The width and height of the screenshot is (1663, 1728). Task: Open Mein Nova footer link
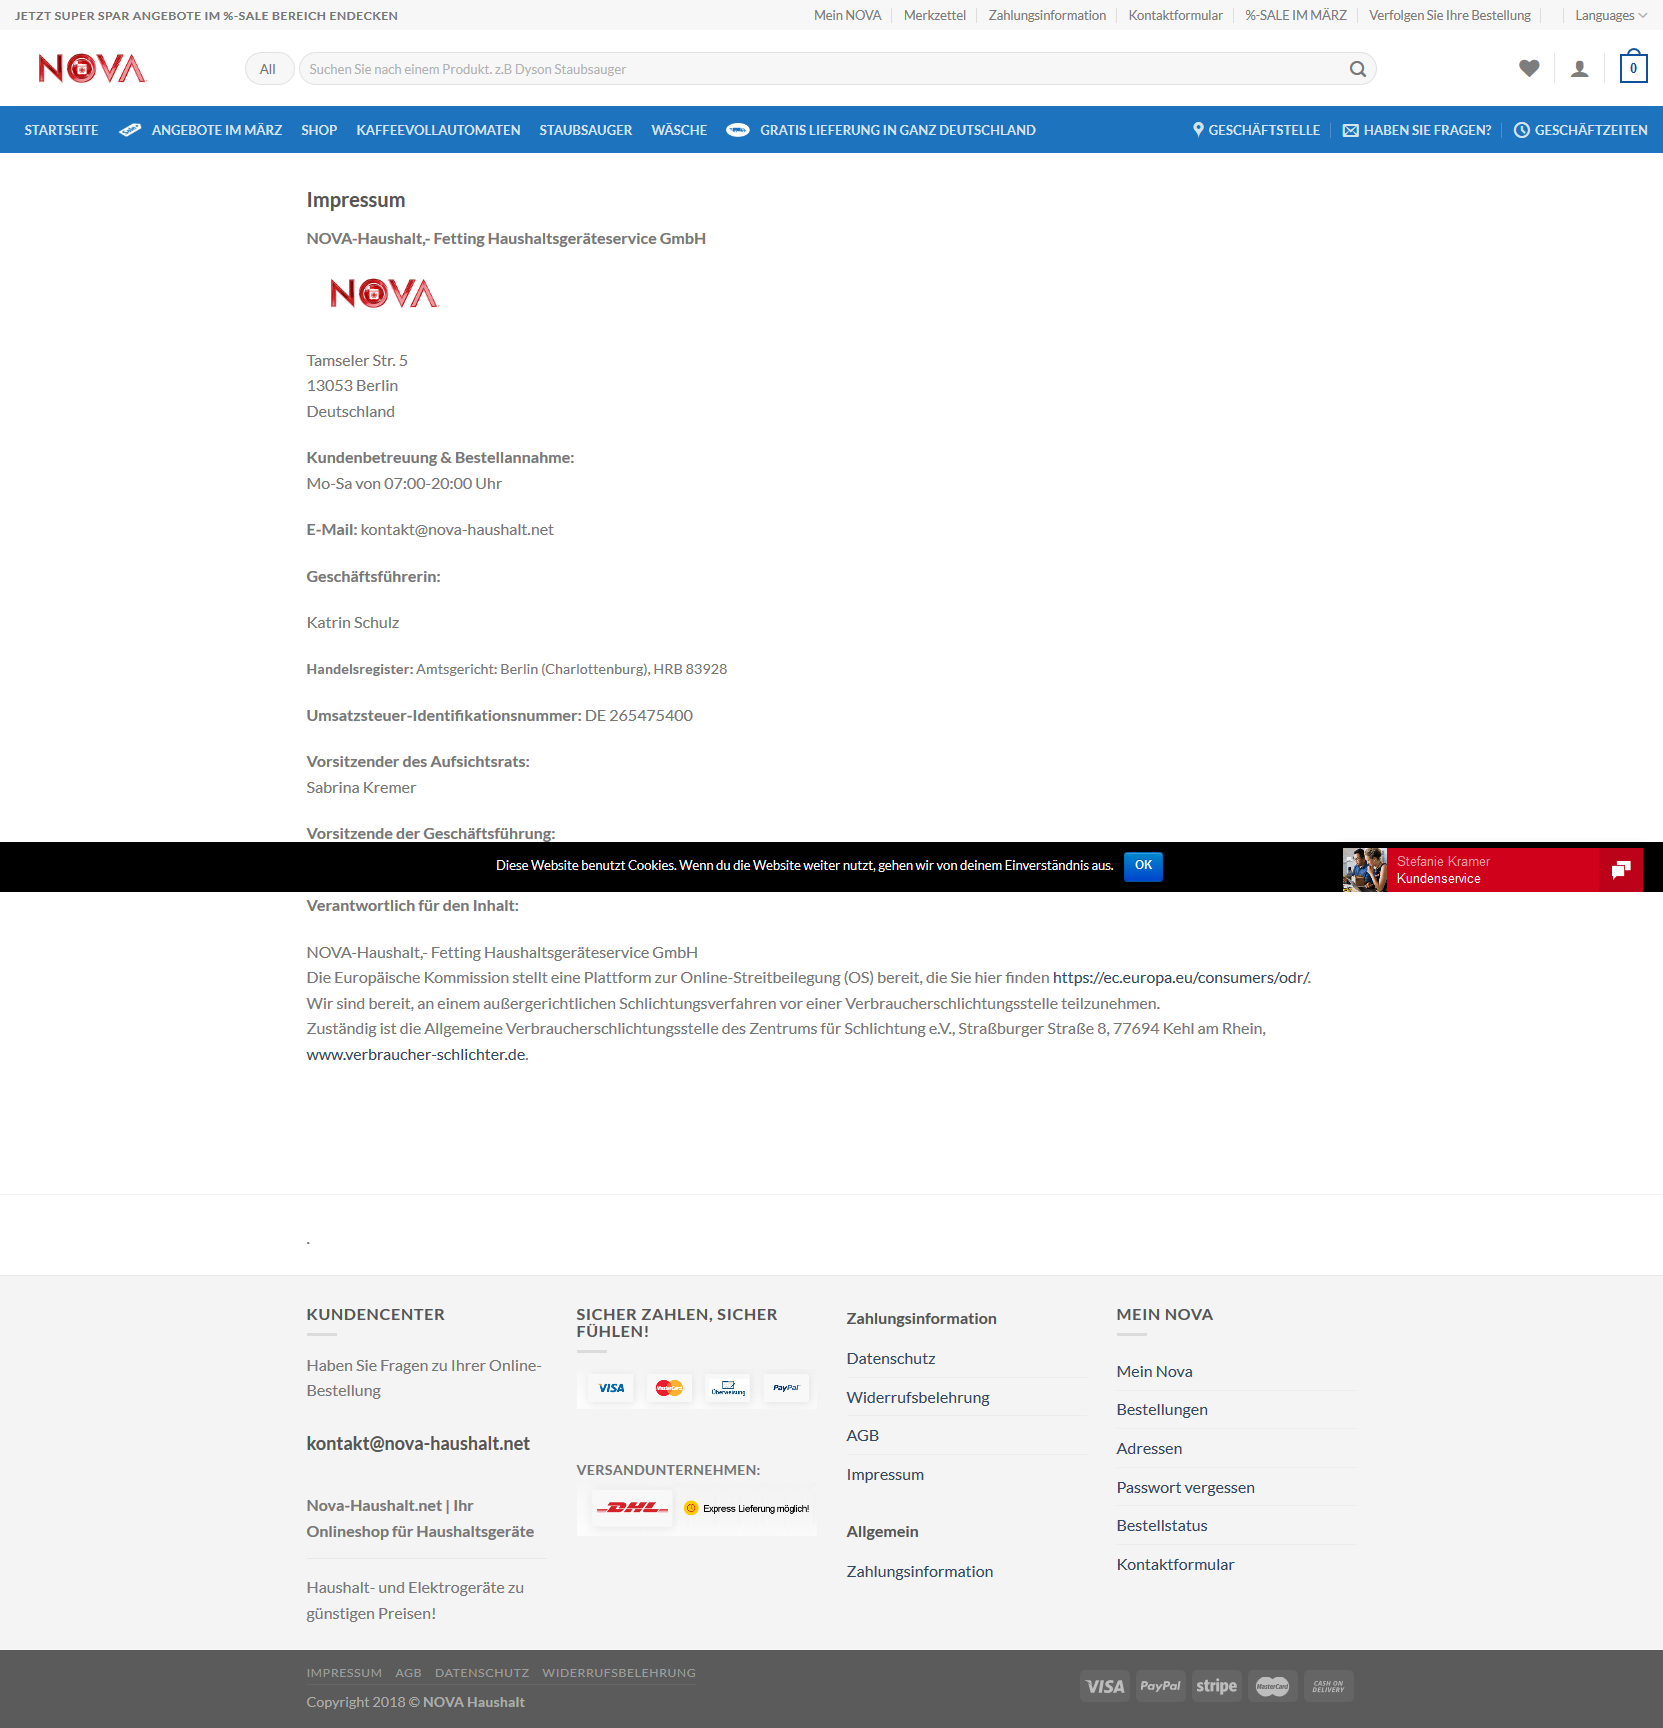[x=1154, y=1371]
